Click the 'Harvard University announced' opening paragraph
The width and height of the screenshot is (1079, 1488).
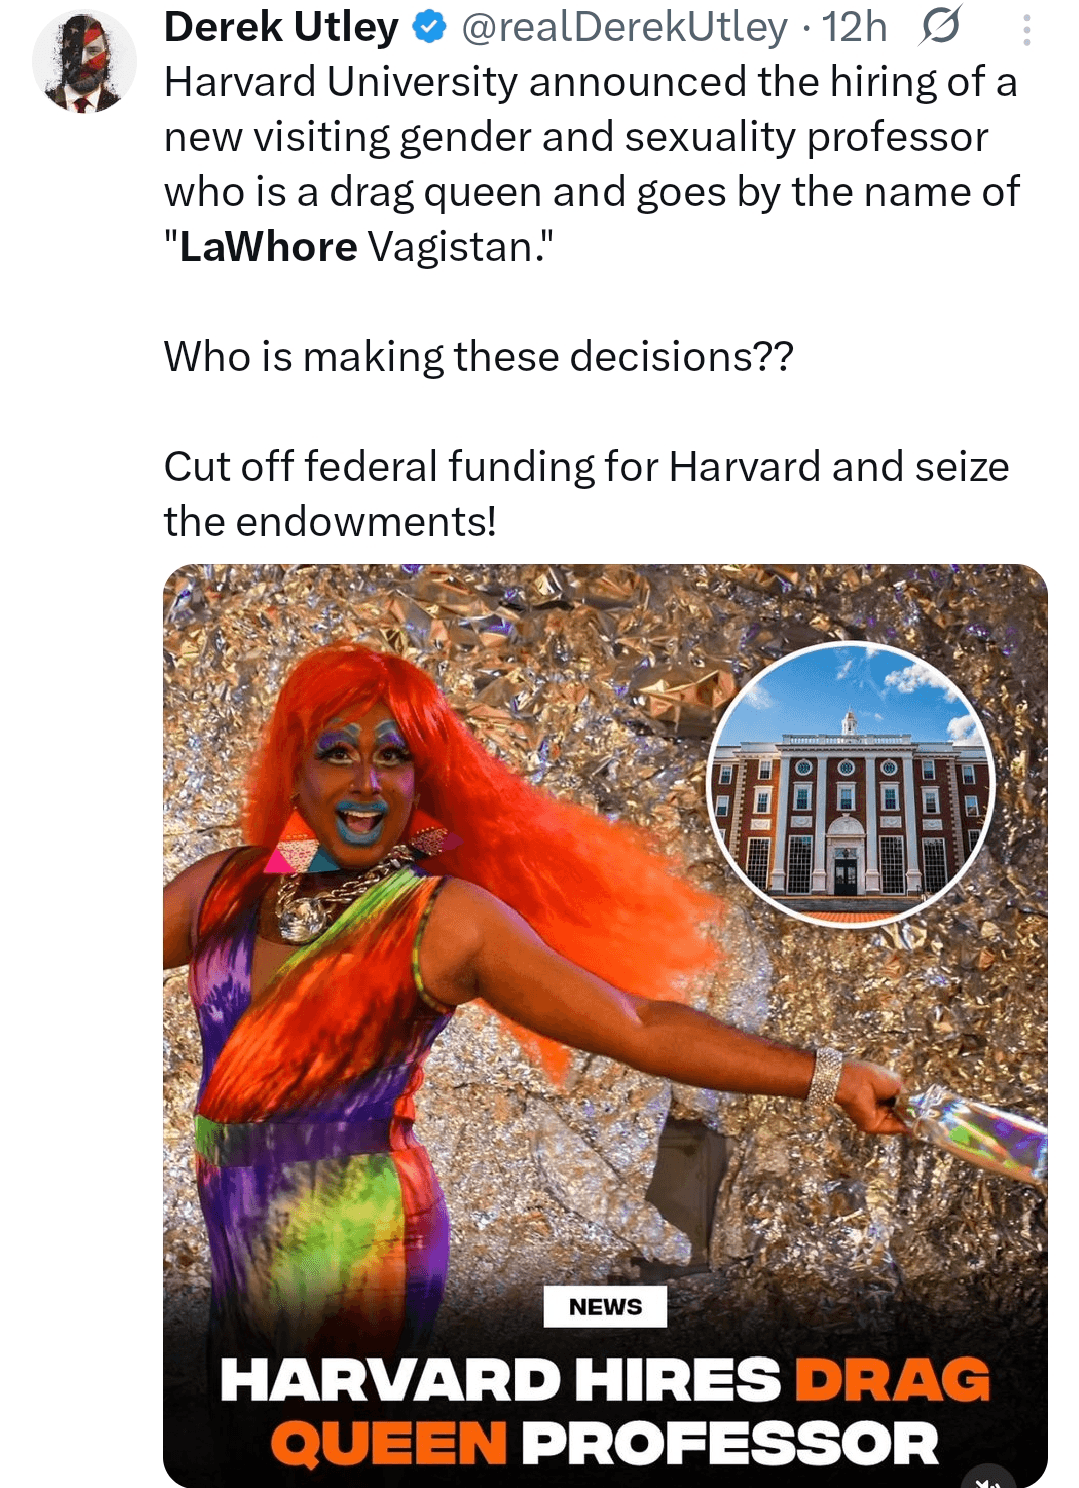[x=592, y=164]
